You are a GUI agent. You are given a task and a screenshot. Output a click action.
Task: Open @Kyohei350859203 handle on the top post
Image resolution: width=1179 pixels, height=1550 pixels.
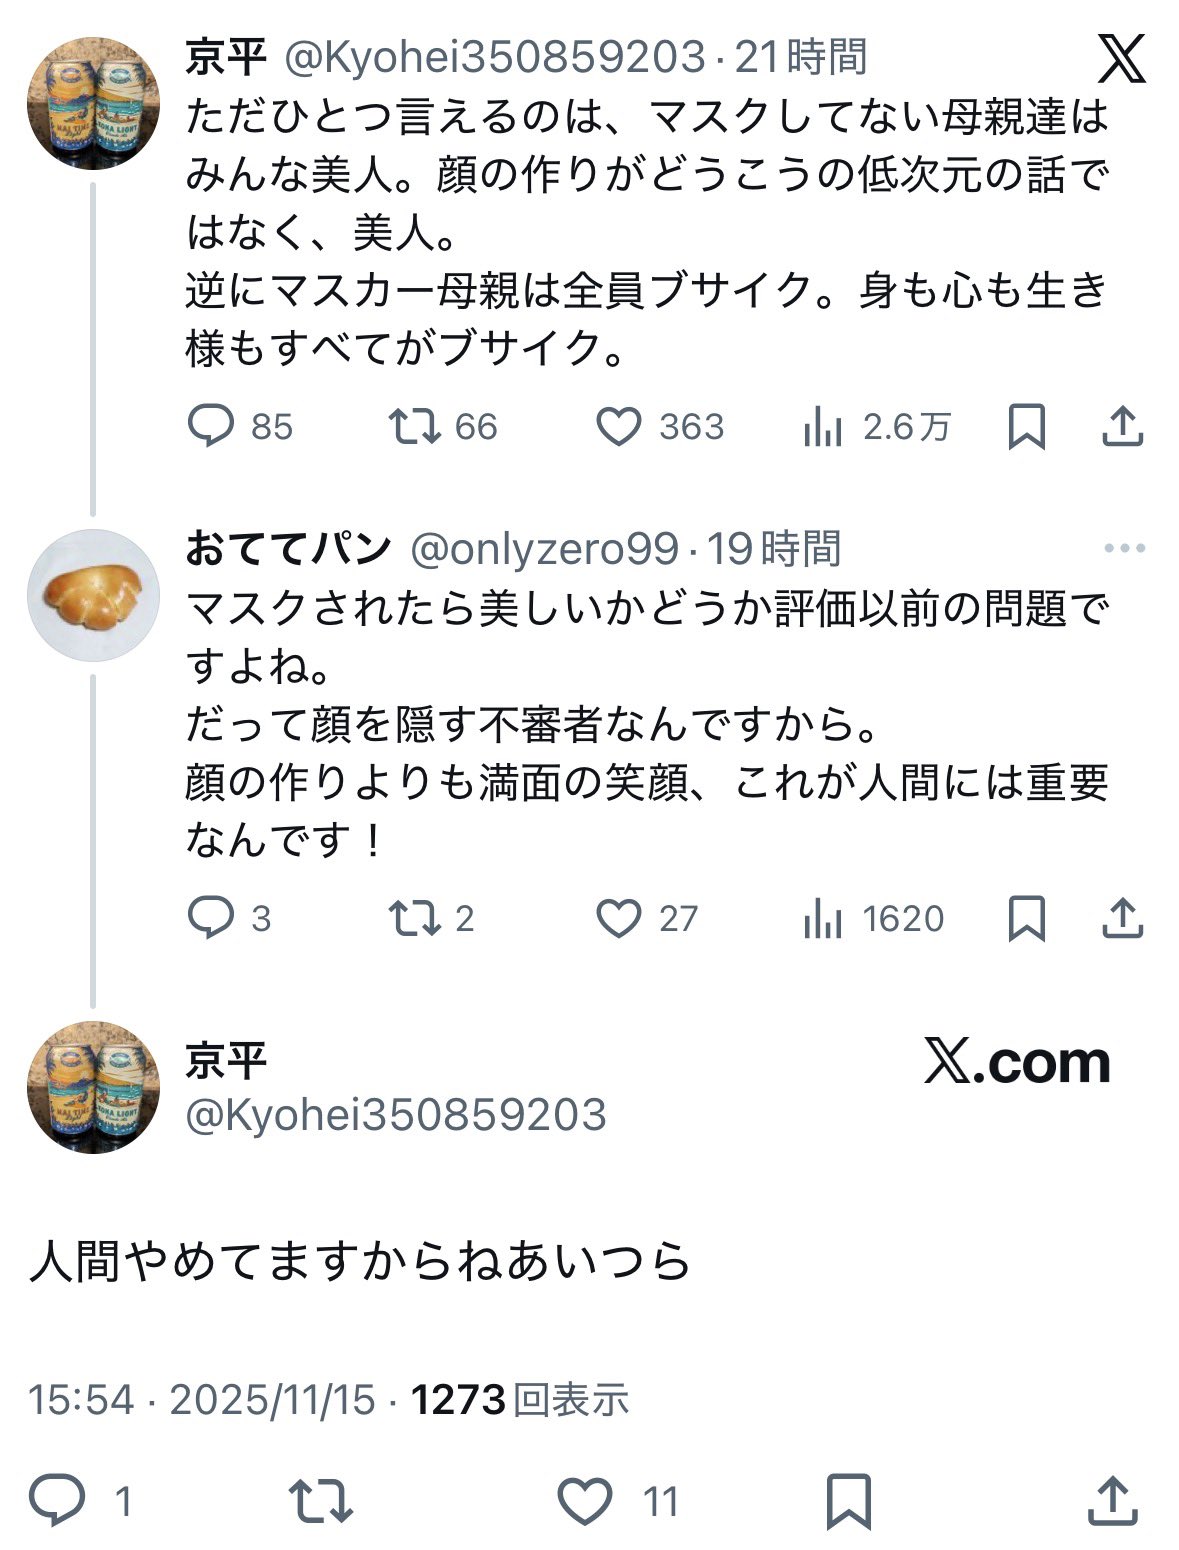click(495, 58)
